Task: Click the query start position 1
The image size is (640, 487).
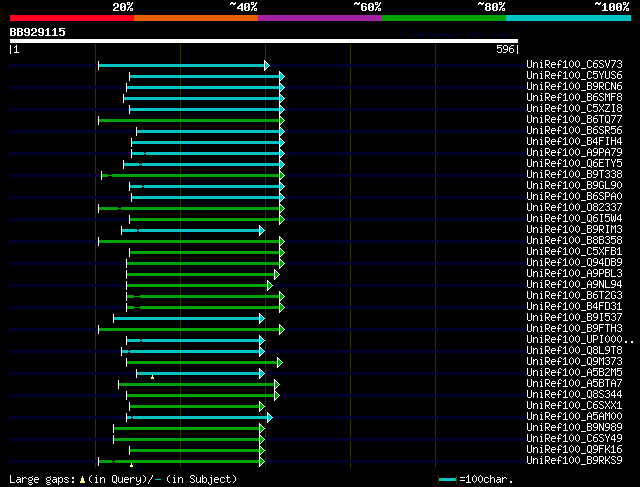Action: coord(16,49)
